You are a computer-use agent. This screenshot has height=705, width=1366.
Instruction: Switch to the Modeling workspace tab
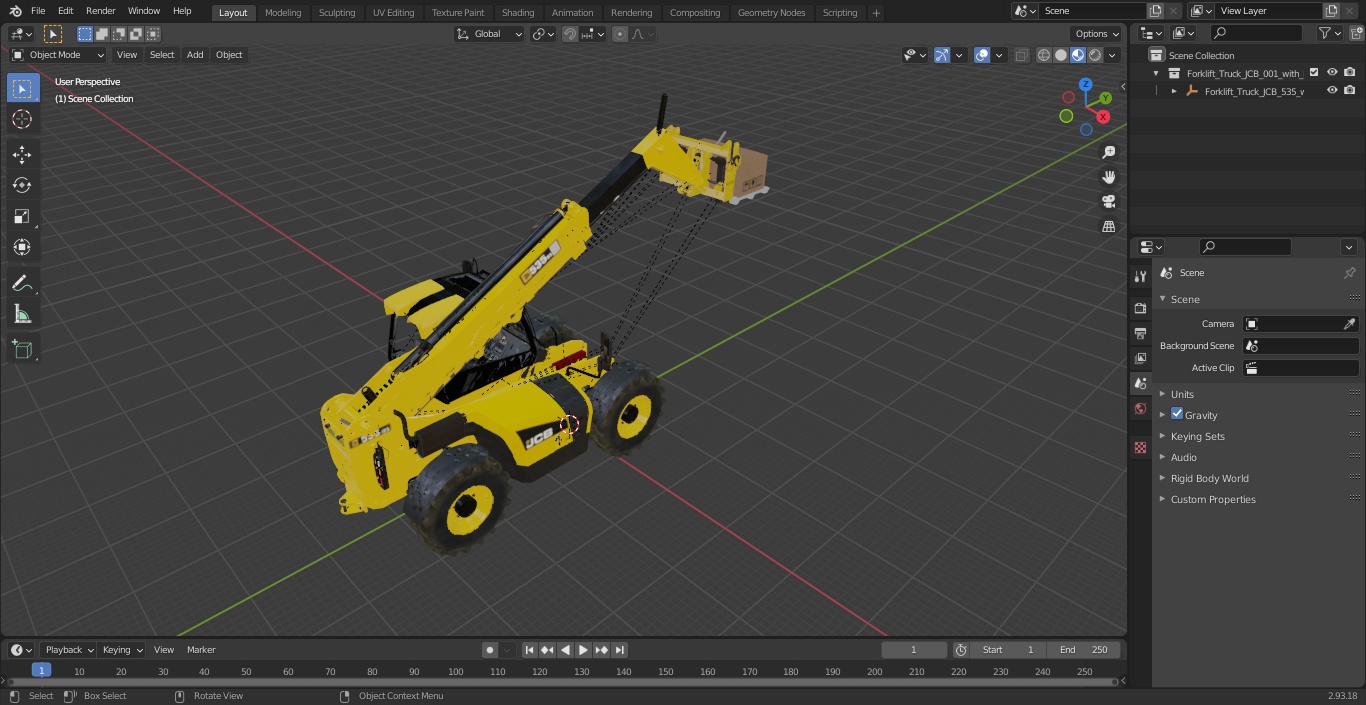(x=283, y=12)
